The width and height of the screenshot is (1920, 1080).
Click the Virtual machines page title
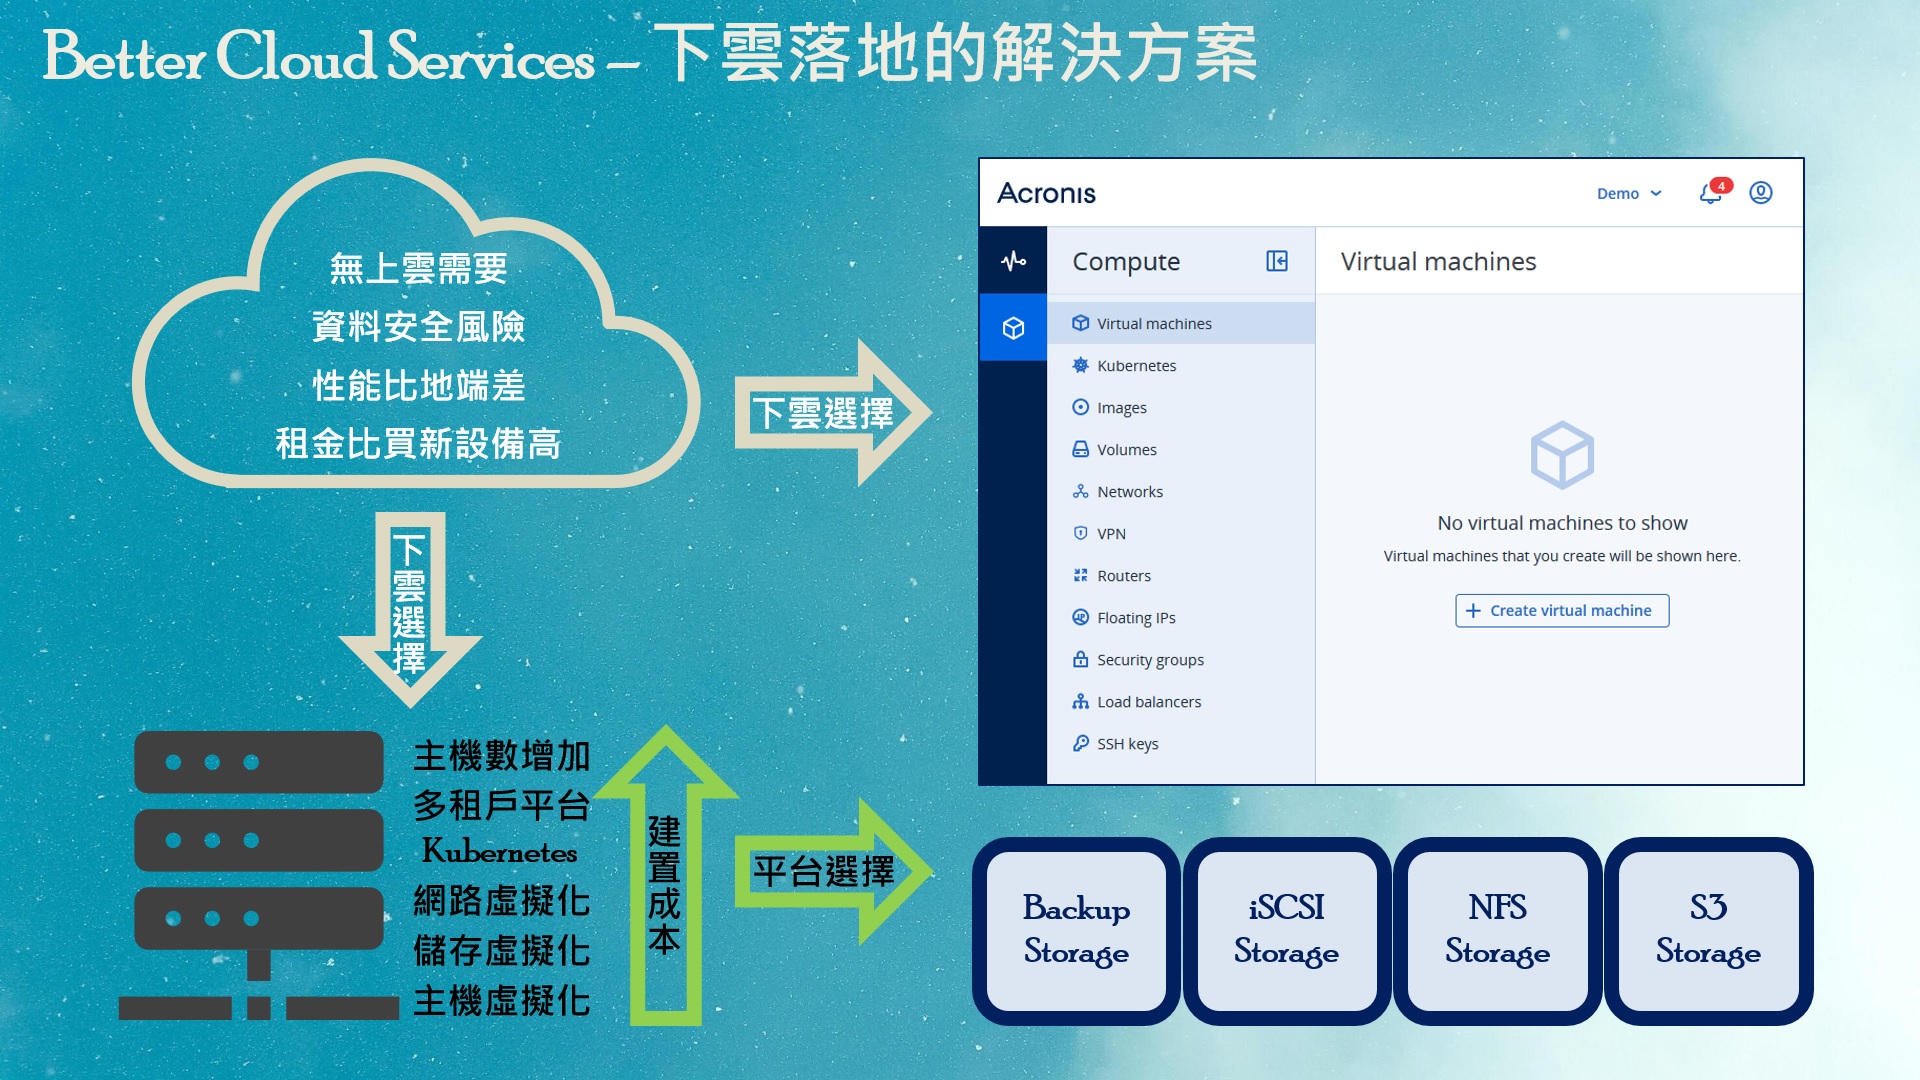coord(1438,262)
